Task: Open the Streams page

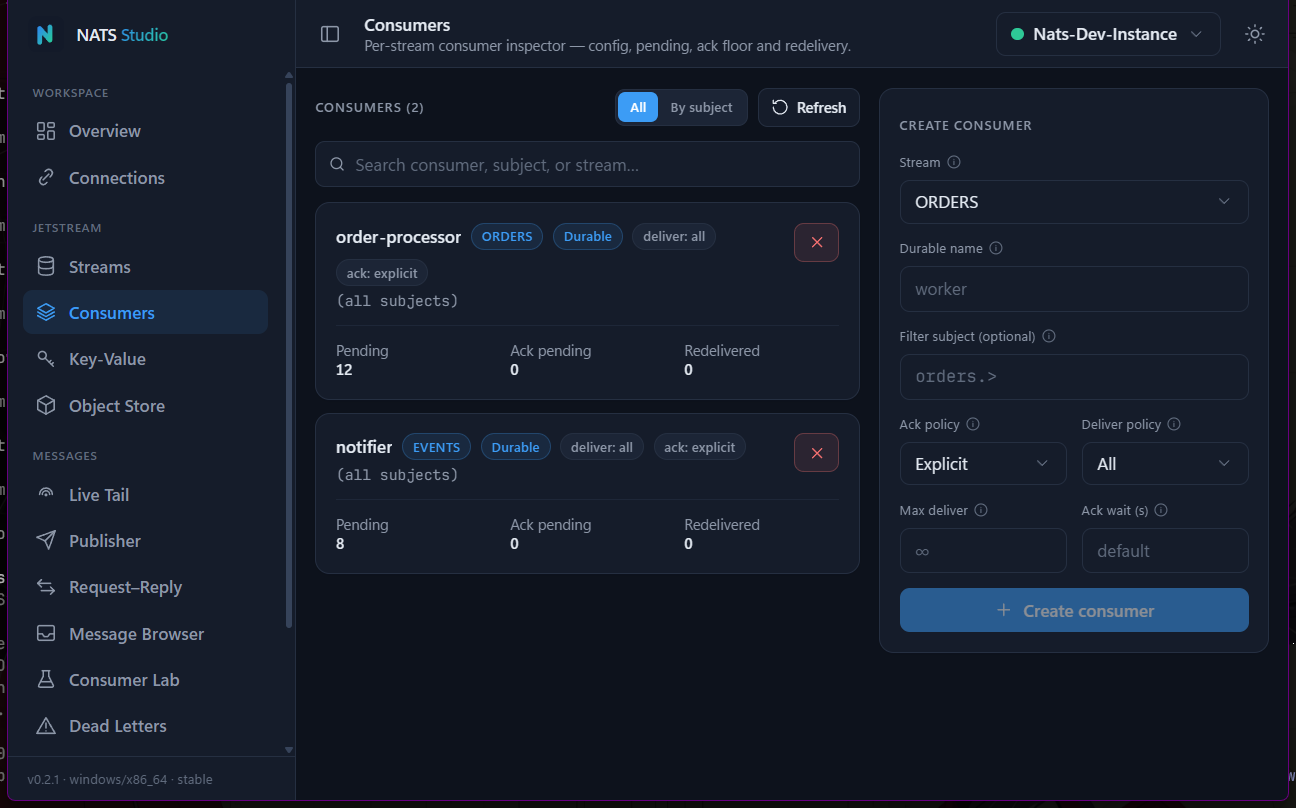Action: 146,267
